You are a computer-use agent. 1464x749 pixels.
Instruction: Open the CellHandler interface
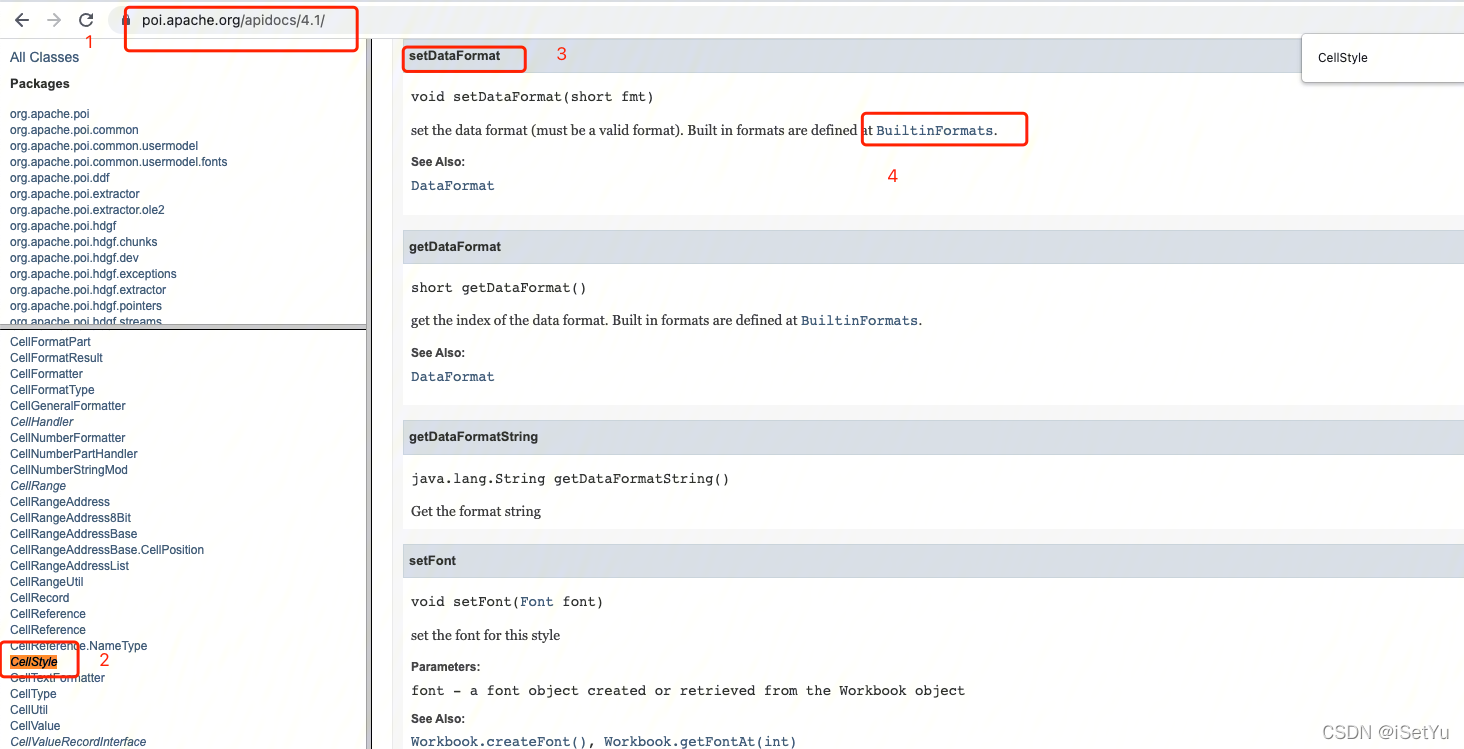(42, 422)
